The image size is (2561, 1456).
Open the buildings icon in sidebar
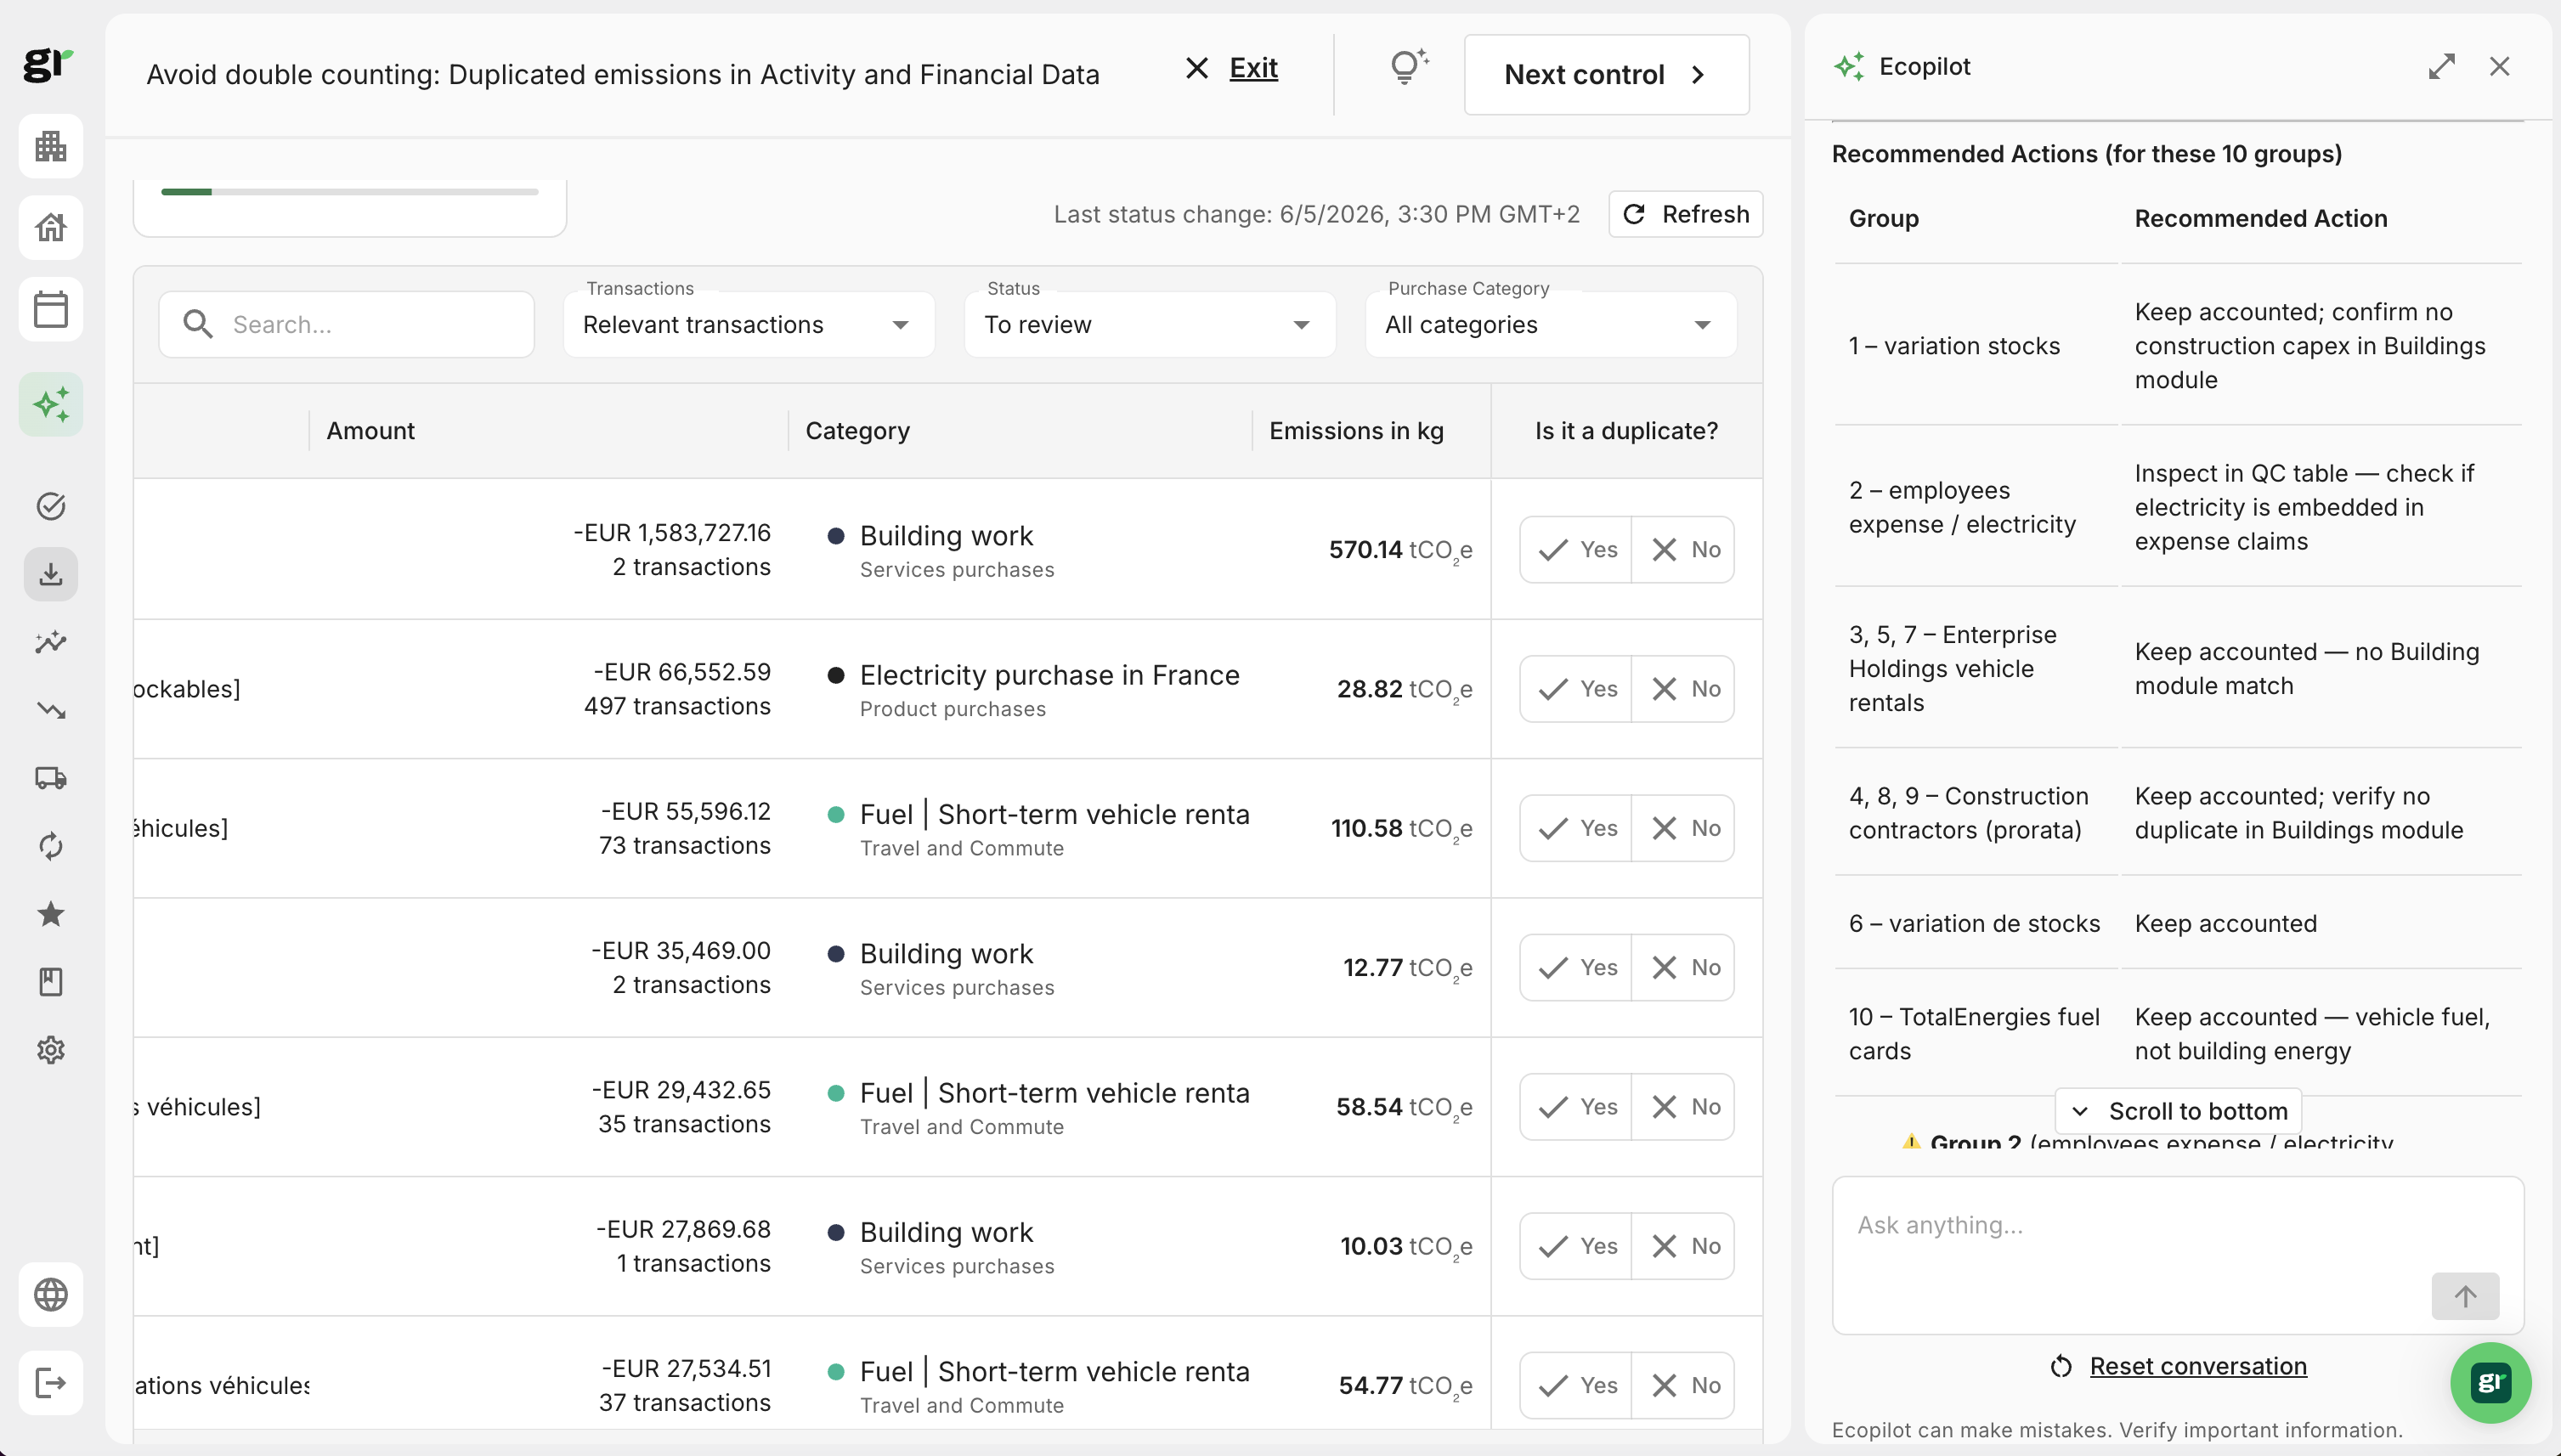51,147
